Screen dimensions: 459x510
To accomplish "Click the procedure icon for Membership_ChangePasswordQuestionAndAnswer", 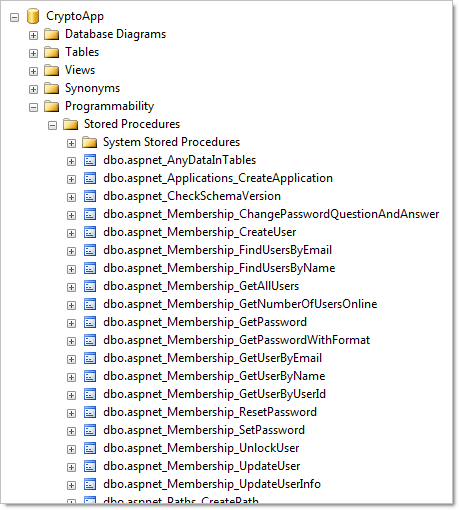I will point(90,214).
